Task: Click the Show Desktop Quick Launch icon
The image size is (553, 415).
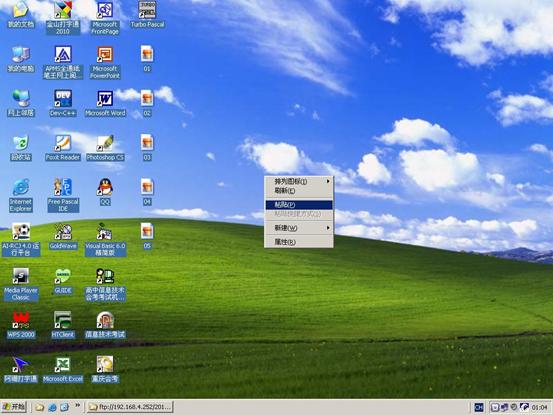Action: point(64,408)
